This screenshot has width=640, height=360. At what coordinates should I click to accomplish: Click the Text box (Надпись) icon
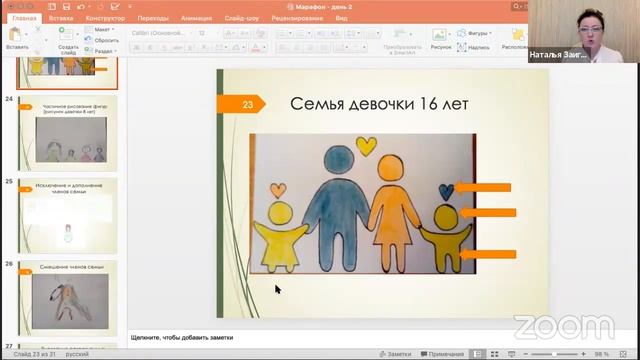click(462, 47)
